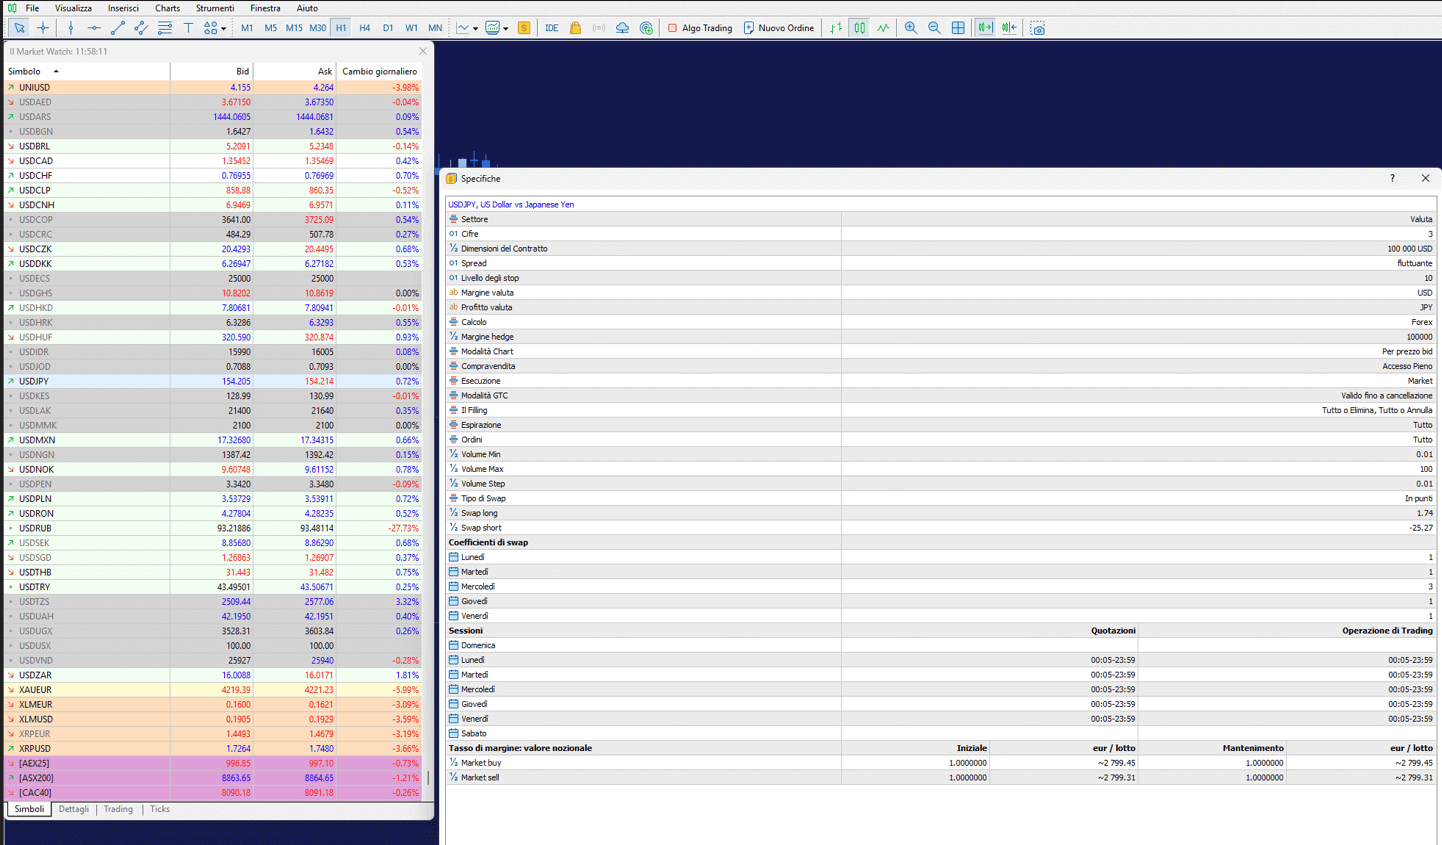Toggle the H1 timeframe button

pyautogui.click(x=341, y=28)
